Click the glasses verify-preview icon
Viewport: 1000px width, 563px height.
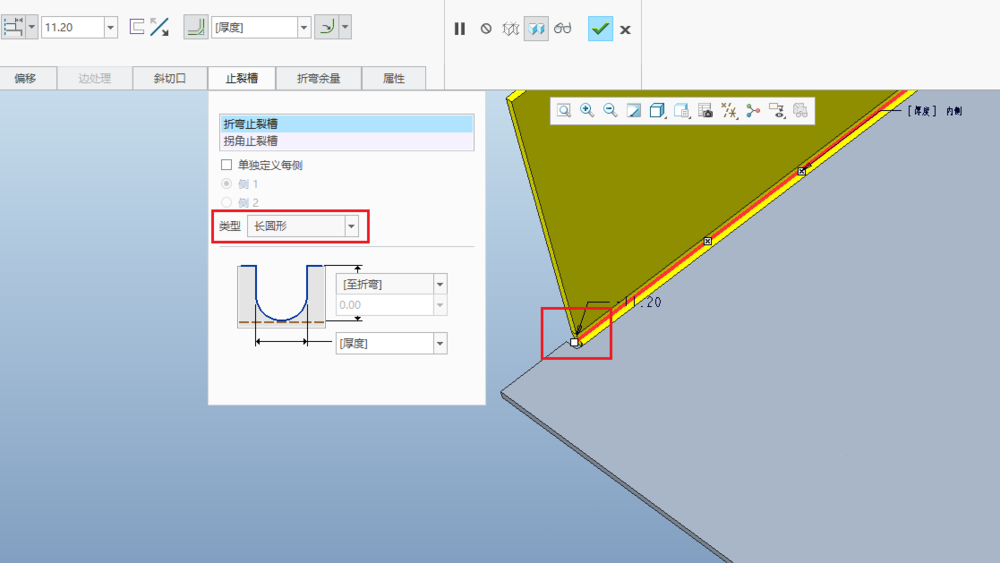(563, 29)
